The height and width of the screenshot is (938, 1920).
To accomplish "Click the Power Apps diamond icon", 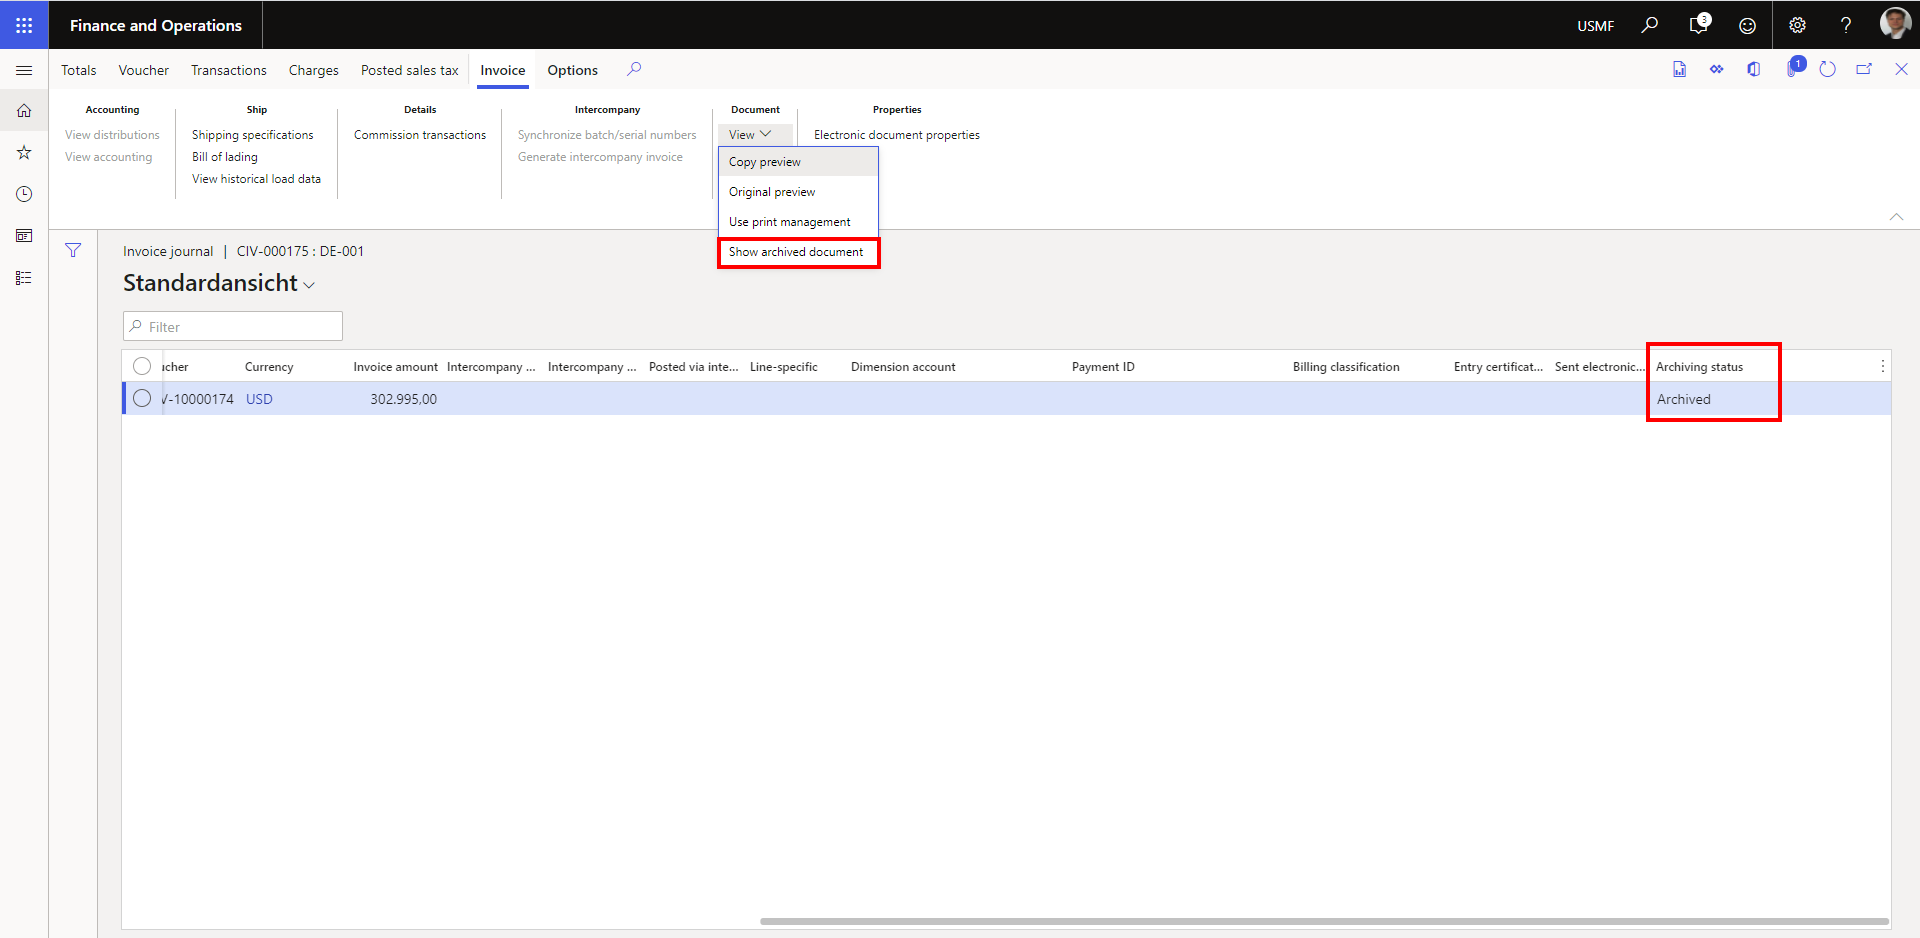I will [1716, 69].
